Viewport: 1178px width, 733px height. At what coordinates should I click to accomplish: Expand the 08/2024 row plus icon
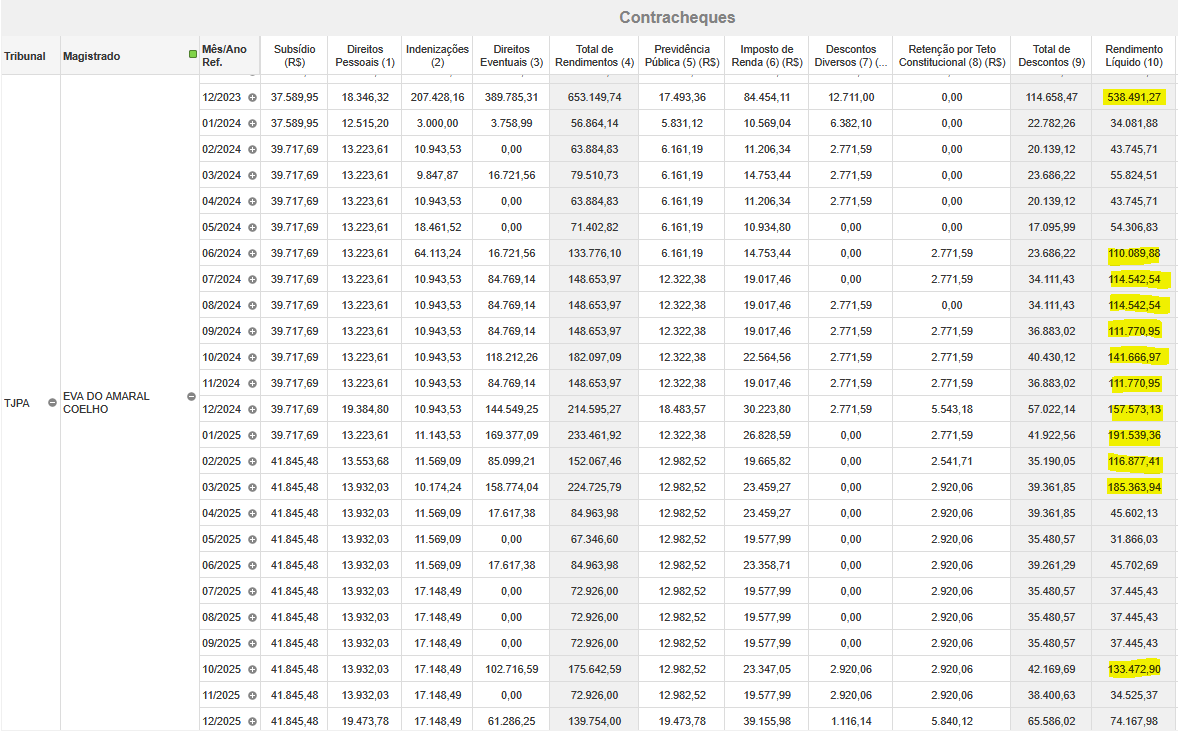(x=252, y=306)
